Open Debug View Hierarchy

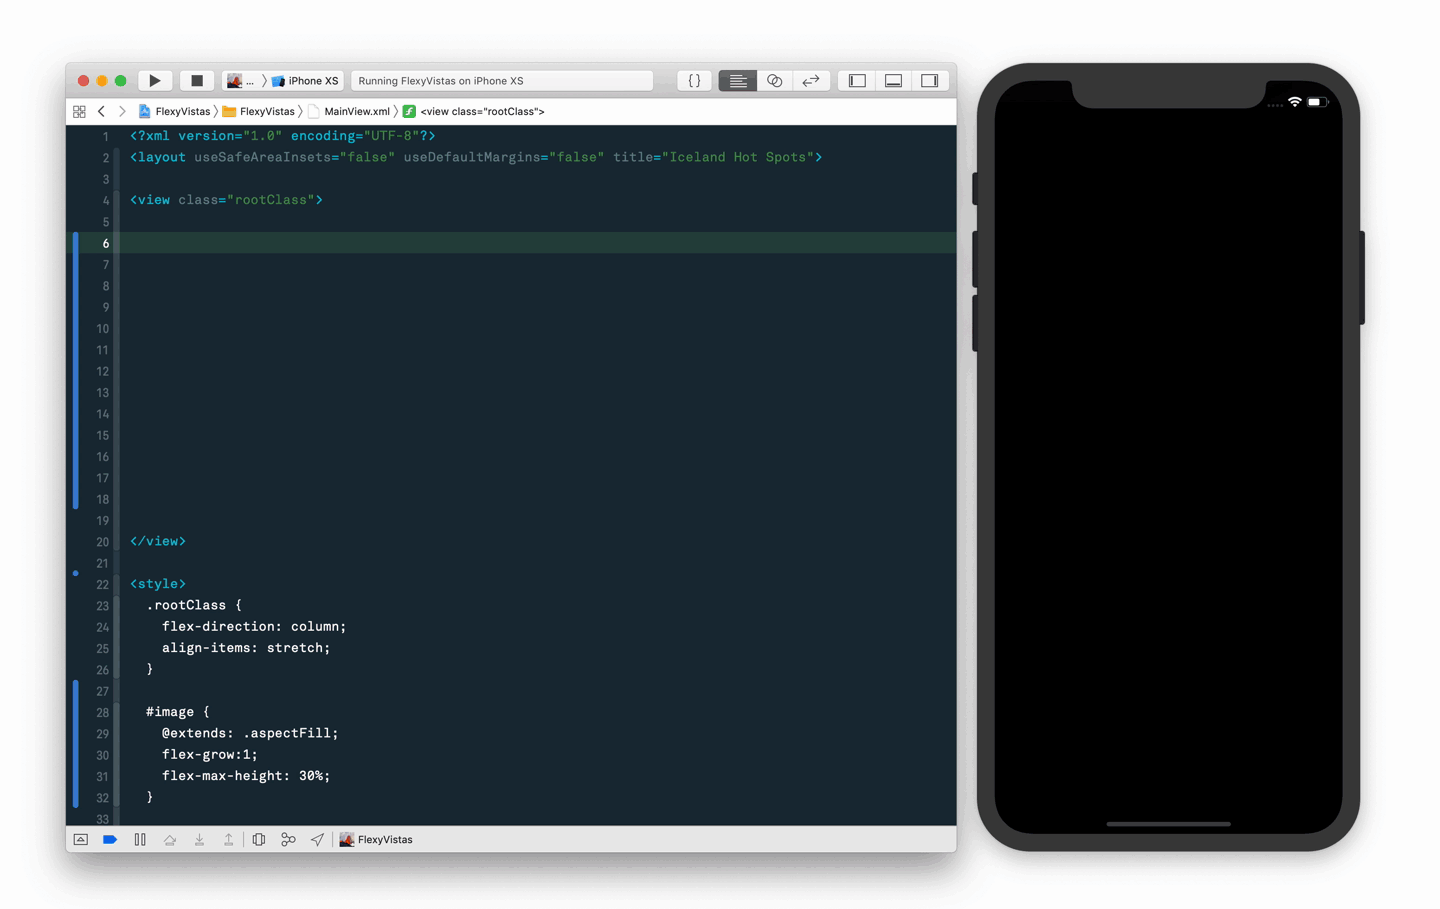[x=259, y=840]
